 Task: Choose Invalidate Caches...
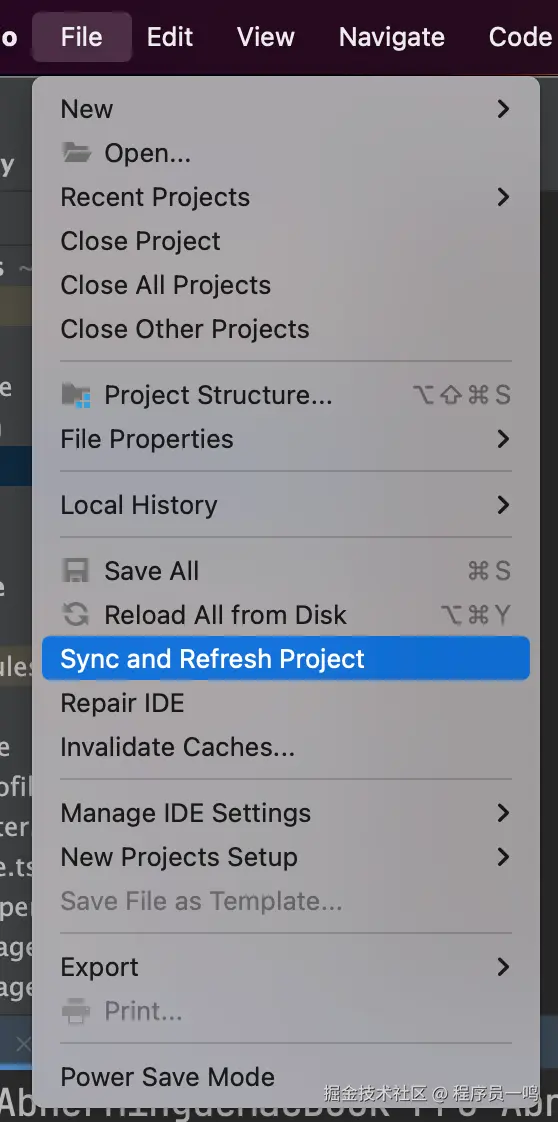tap(286, 747)
